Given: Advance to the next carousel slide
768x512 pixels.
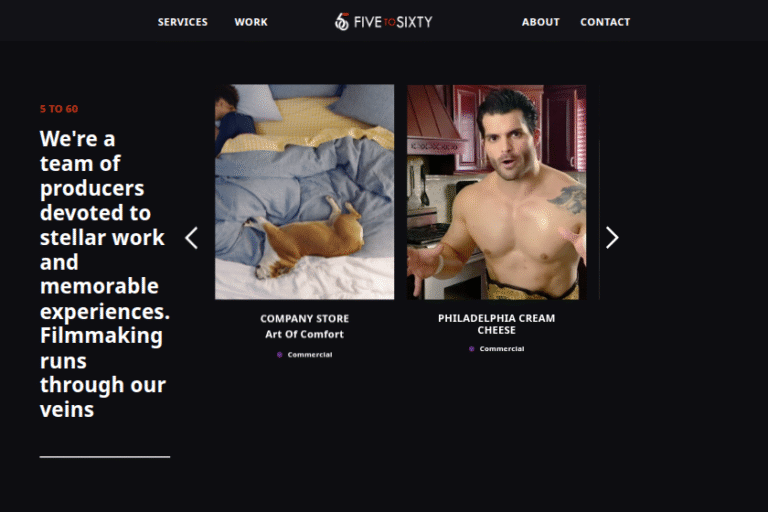Looking at the screenshot, I should pos(612,238).
